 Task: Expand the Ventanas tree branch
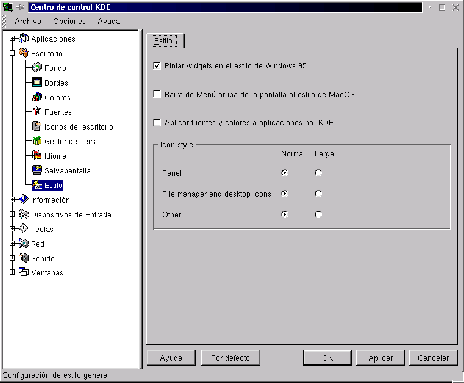[x=12, y=272]
